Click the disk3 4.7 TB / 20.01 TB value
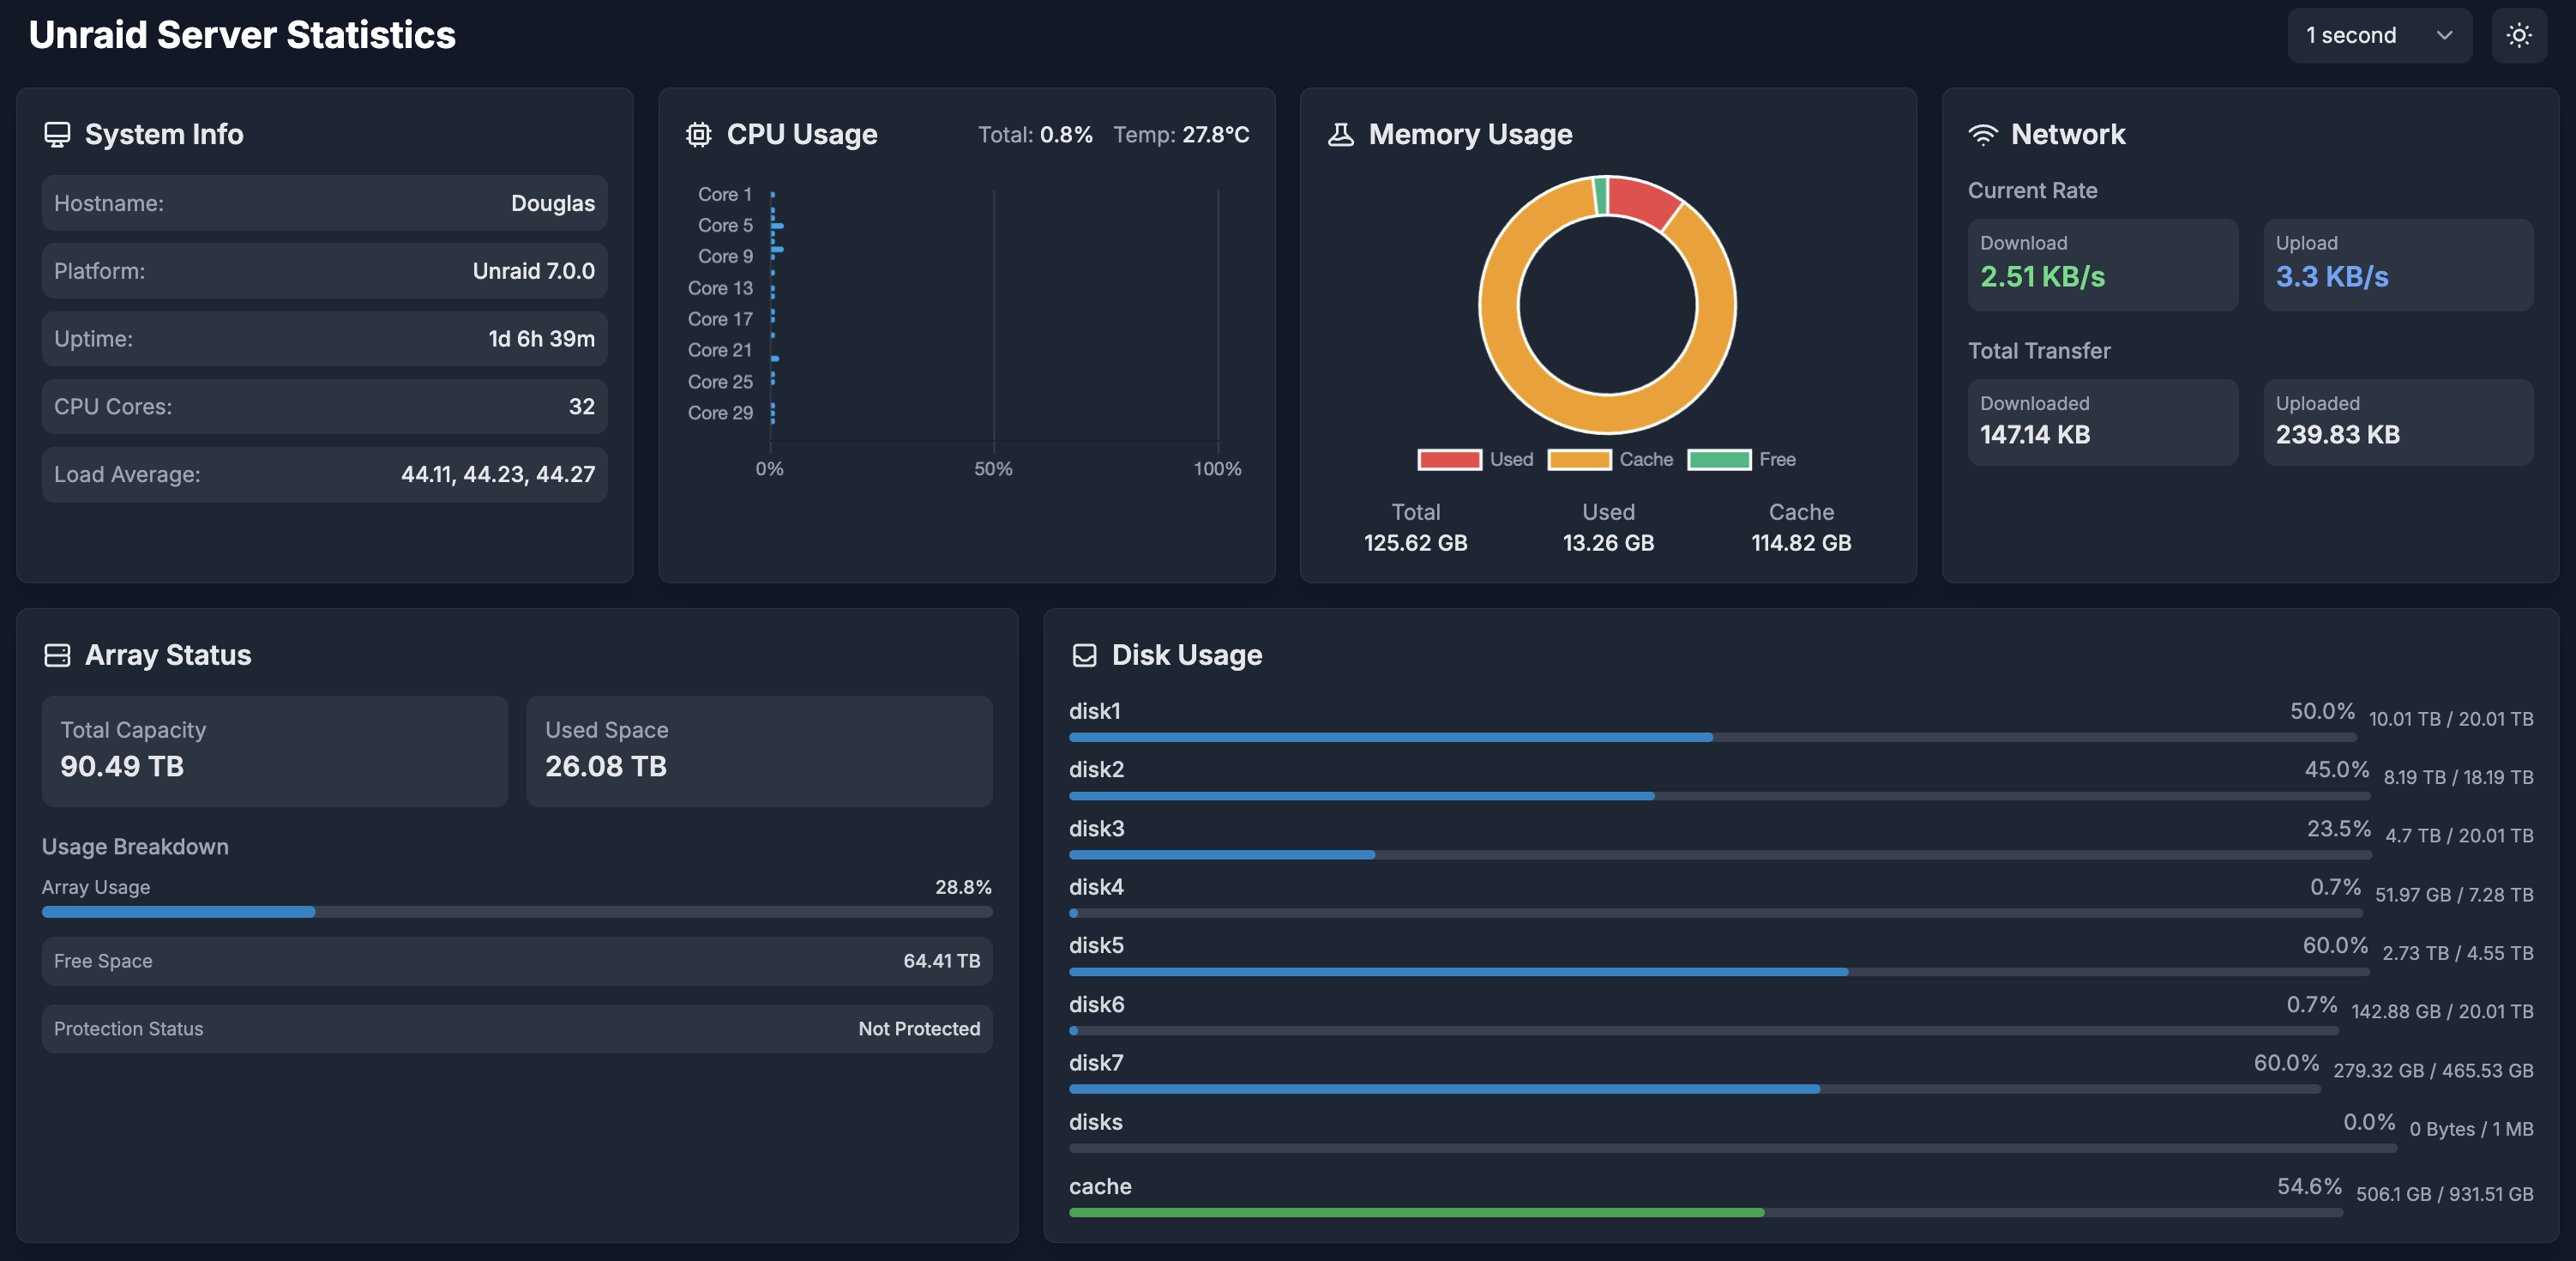The image size is (2576, 1261). 2459,836
